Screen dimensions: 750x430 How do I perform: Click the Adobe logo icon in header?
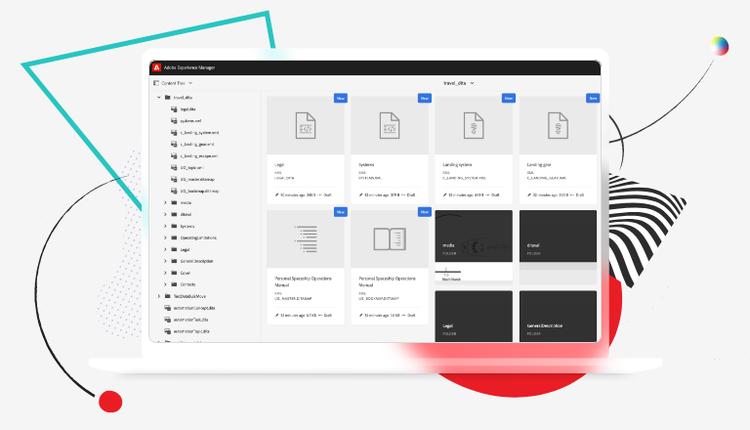point(157,68)
